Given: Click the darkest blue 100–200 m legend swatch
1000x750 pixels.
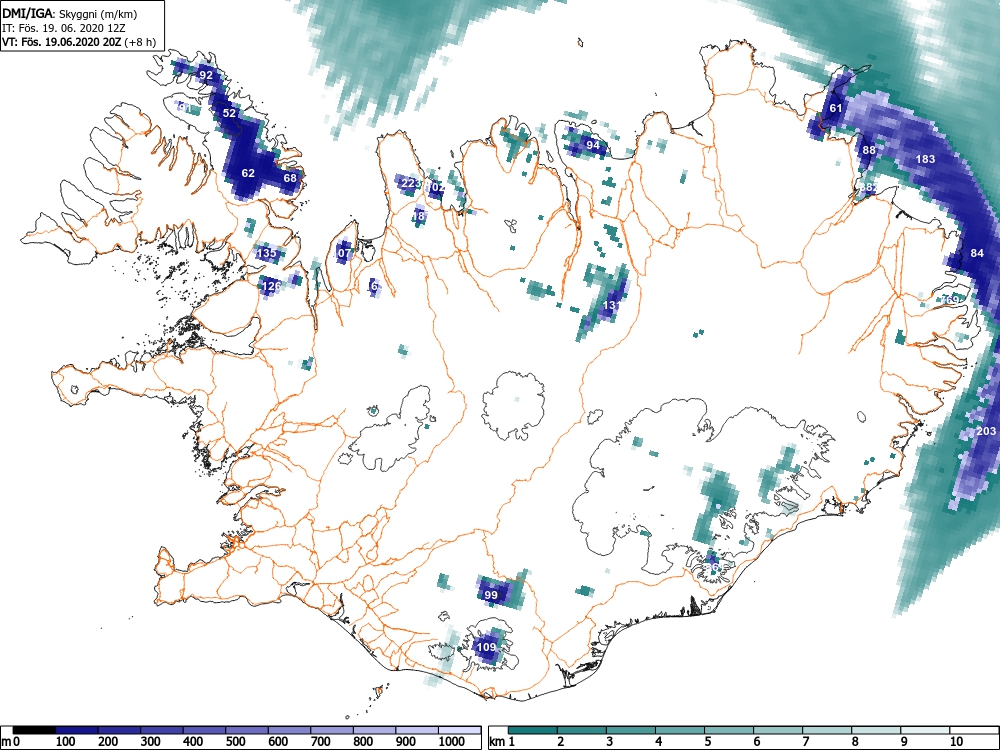Looking at the screenshot, I should (77, 730).
